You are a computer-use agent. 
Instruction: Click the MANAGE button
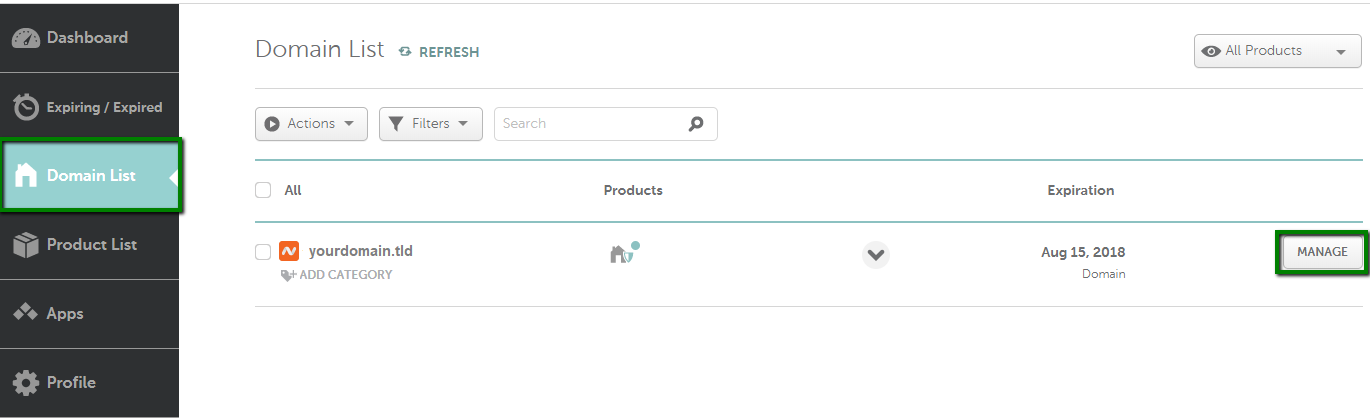[1322, 253]
